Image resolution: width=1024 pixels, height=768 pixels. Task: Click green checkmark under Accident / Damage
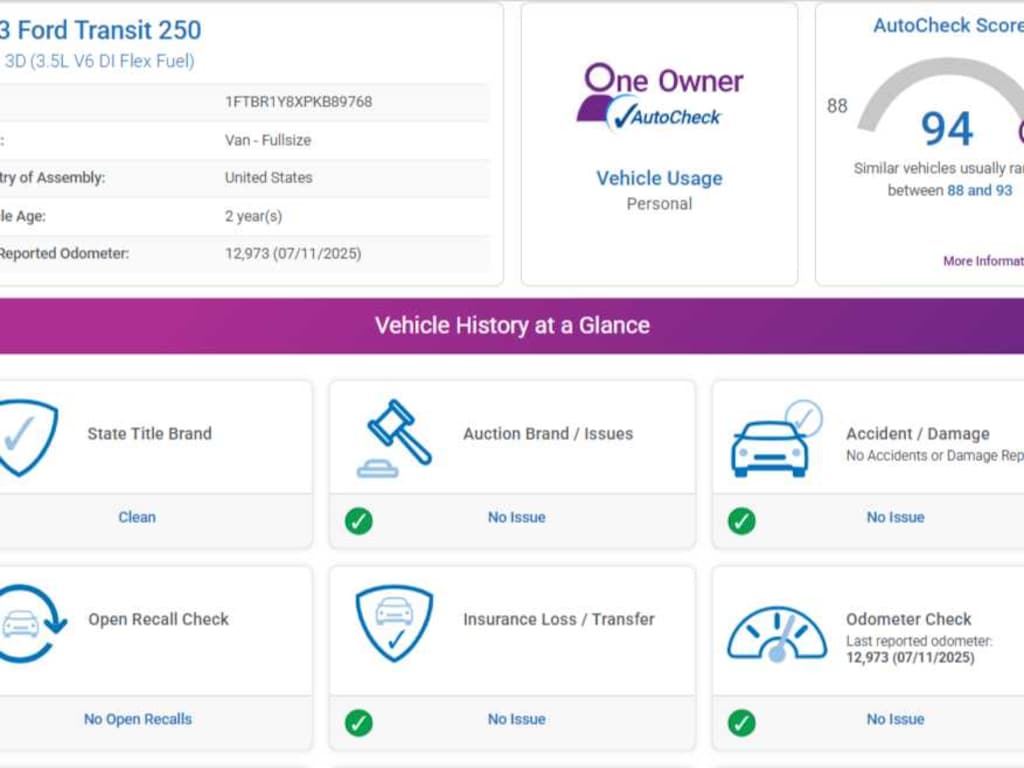(x=741, y=521)
